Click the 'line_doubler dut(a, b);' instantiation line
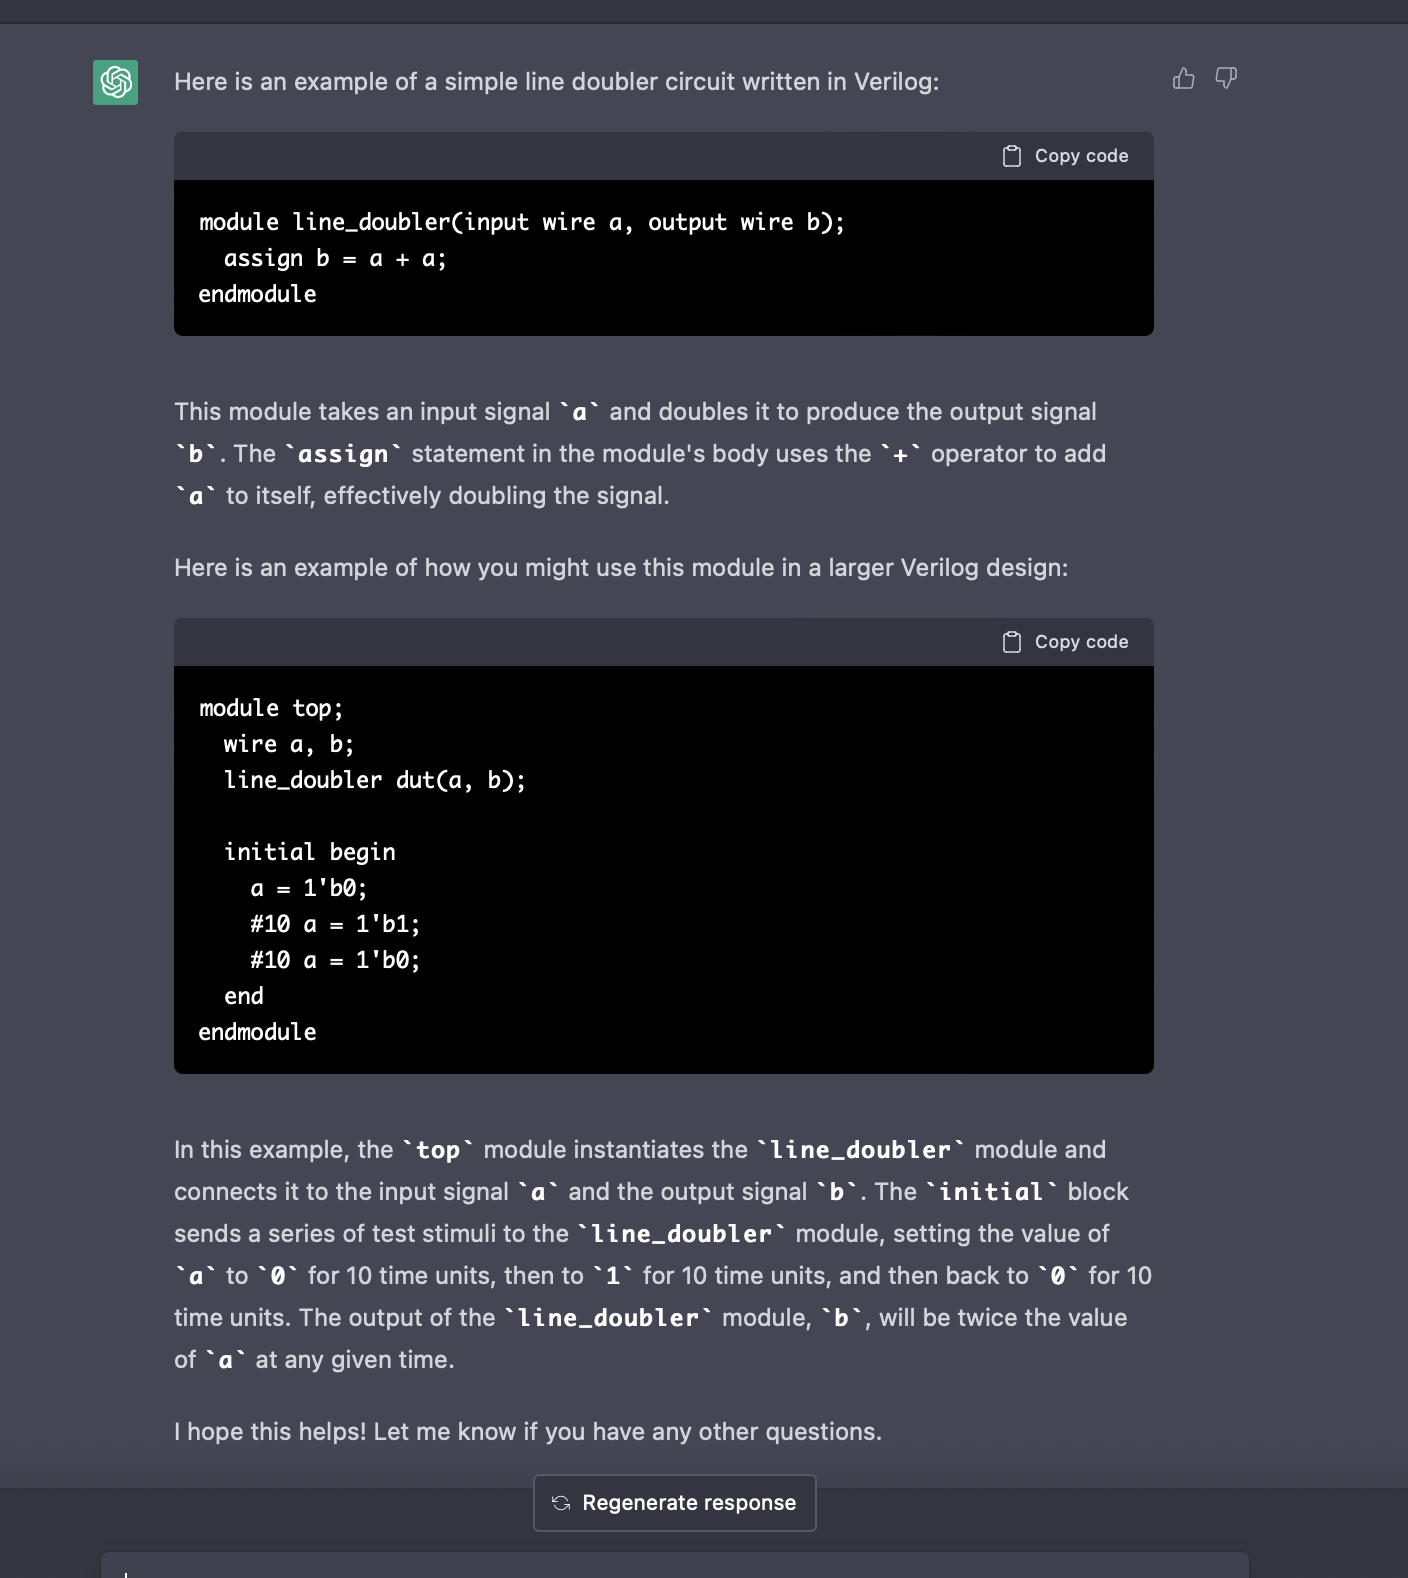The width and height of the screenshot is (1408, 1578). click(x=375, y=781)
